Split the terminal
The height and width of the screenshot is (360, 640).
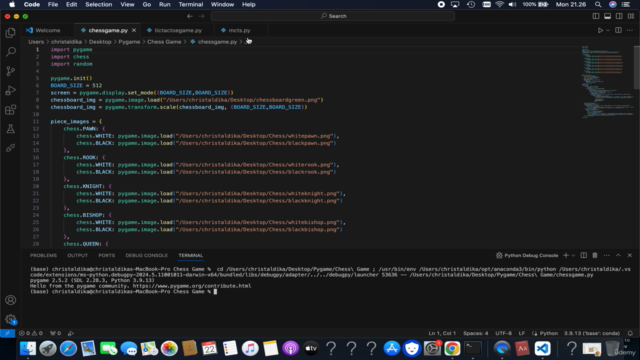click(x=584, y=256)
